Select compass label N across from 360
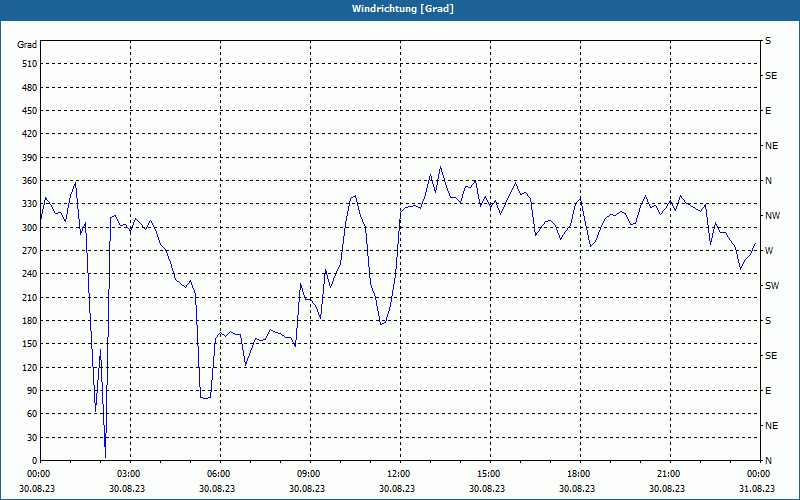Image resolution: width=800 pixels, height=500 pixels. coord(768,181)
